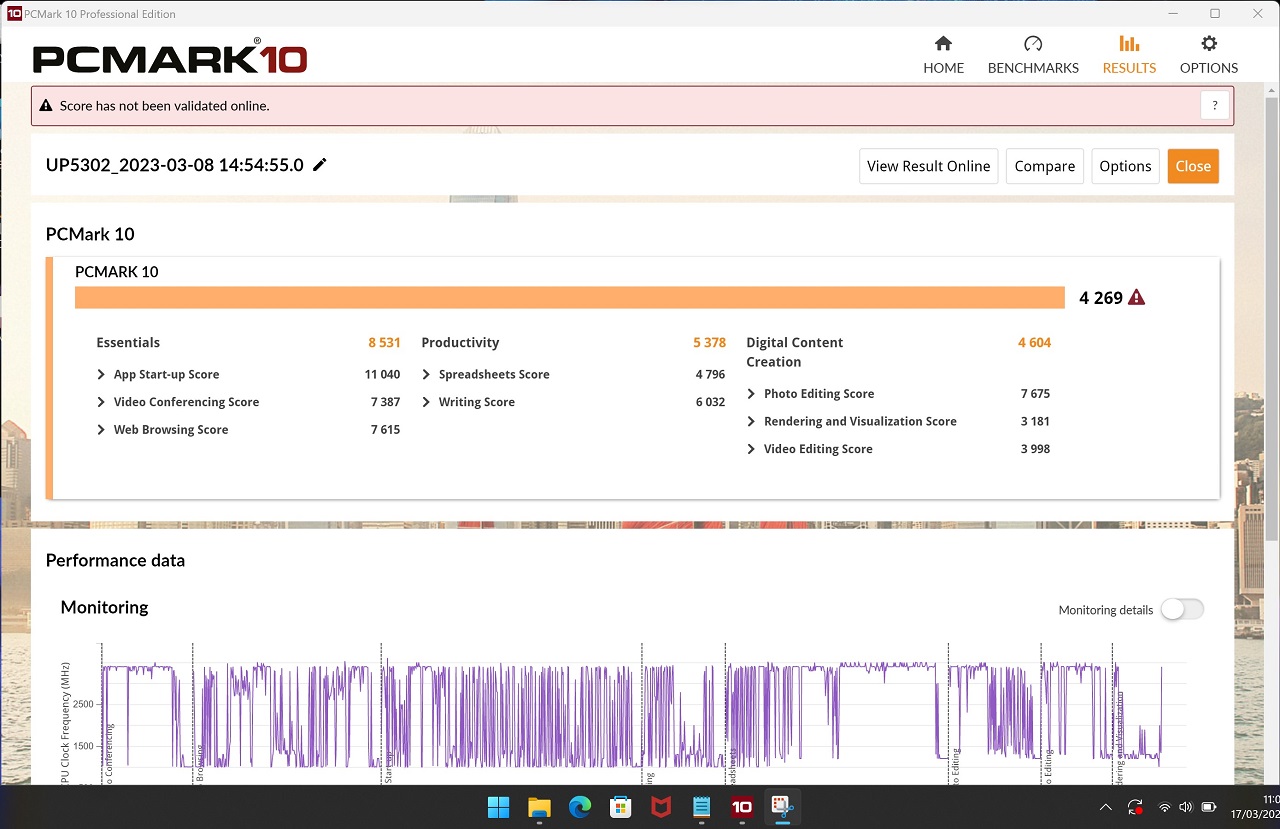Image resolution: width=1280 pixels, height=829 pixels.
Task: Click the question mark help button
Action: (1215, 105)
